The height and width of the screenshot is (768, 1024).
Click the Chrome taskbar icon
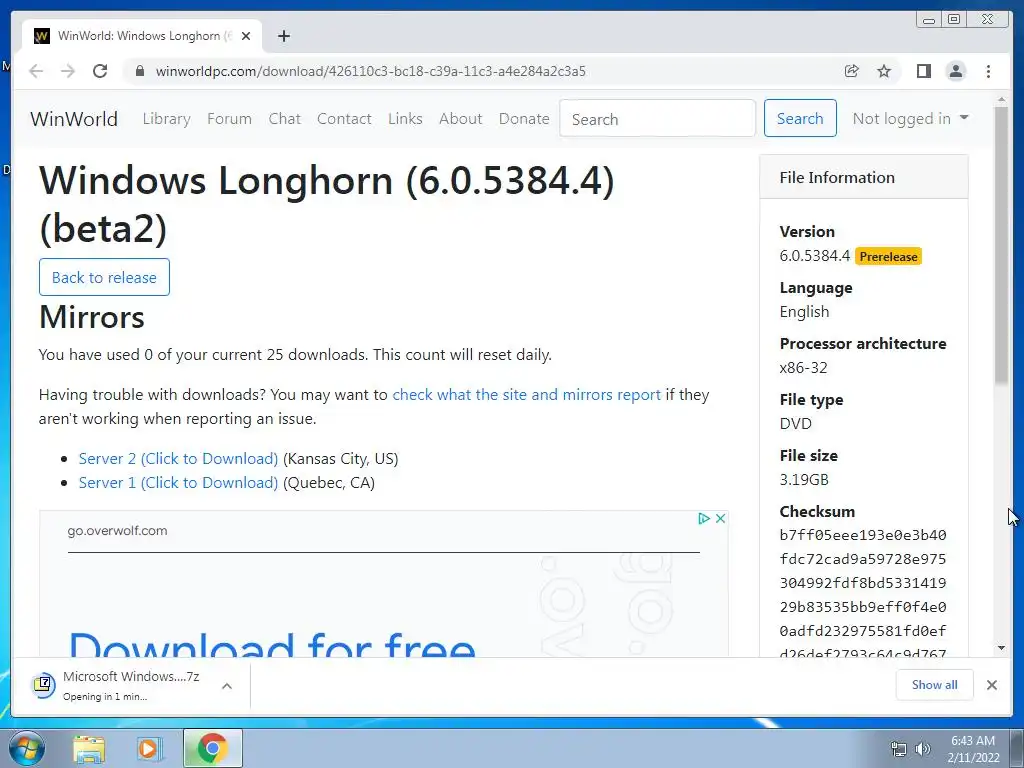pyautogui.click(x=212, y=748)
